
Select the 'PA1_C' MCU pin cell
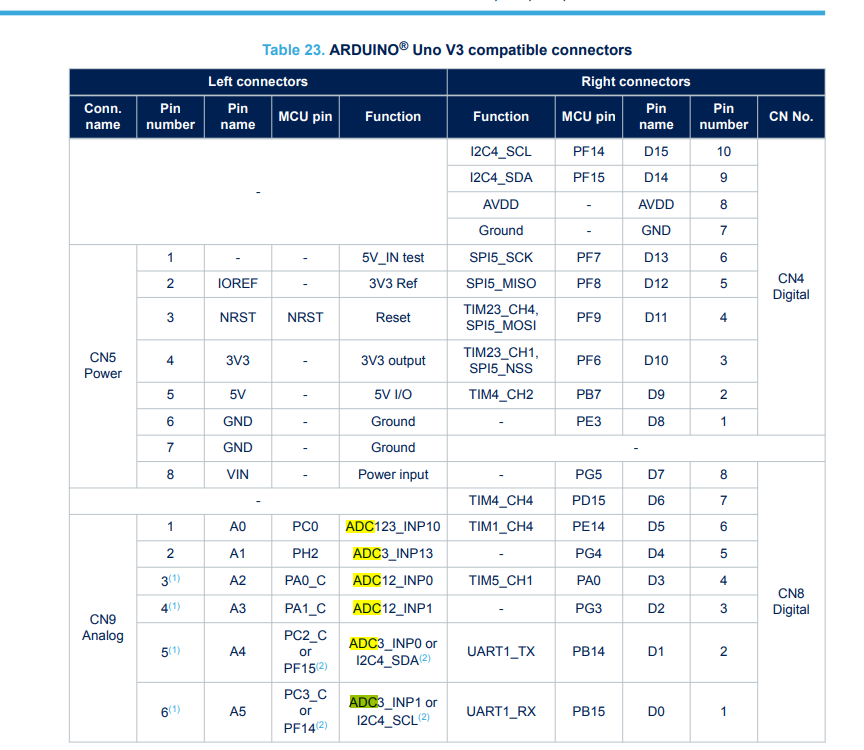click(x=305, y=608)
